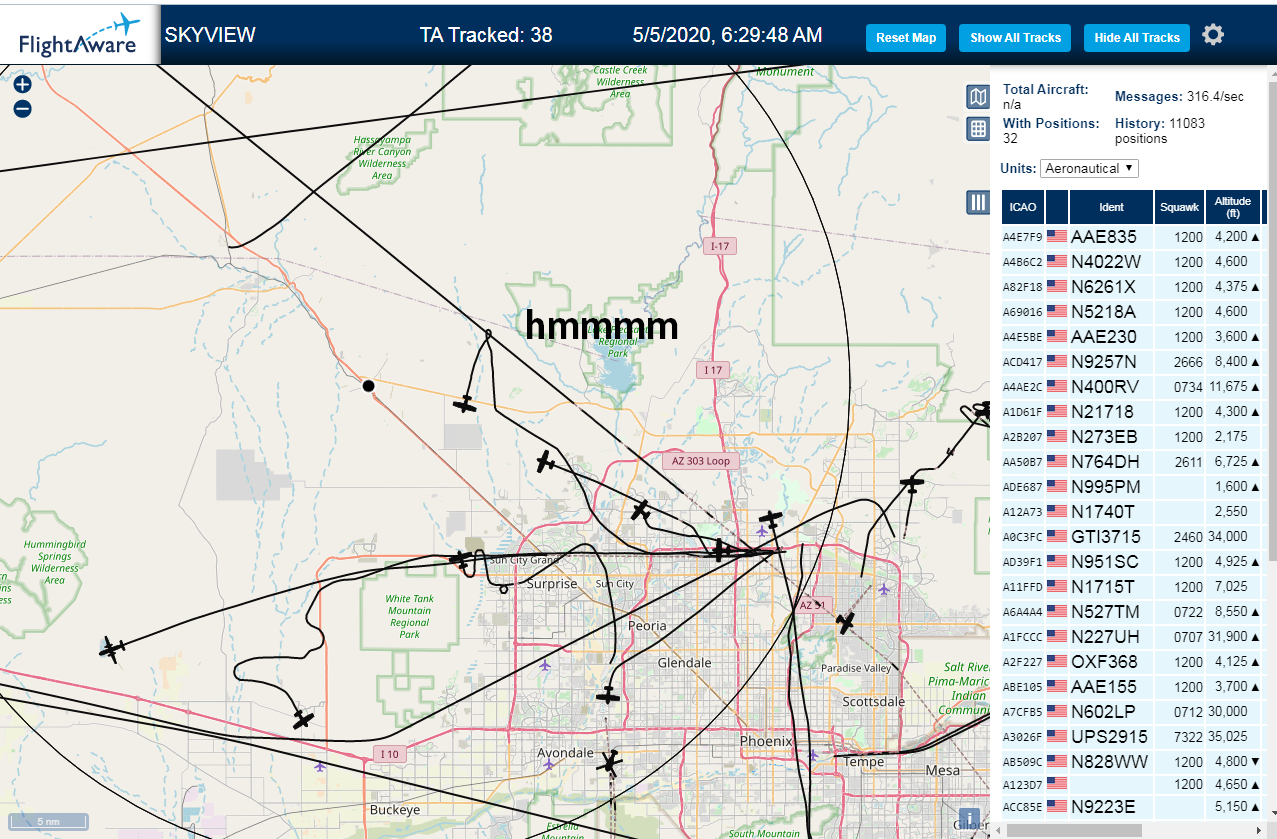
Task: Select the N828WW aircraft row
Action: point(1135,762)
